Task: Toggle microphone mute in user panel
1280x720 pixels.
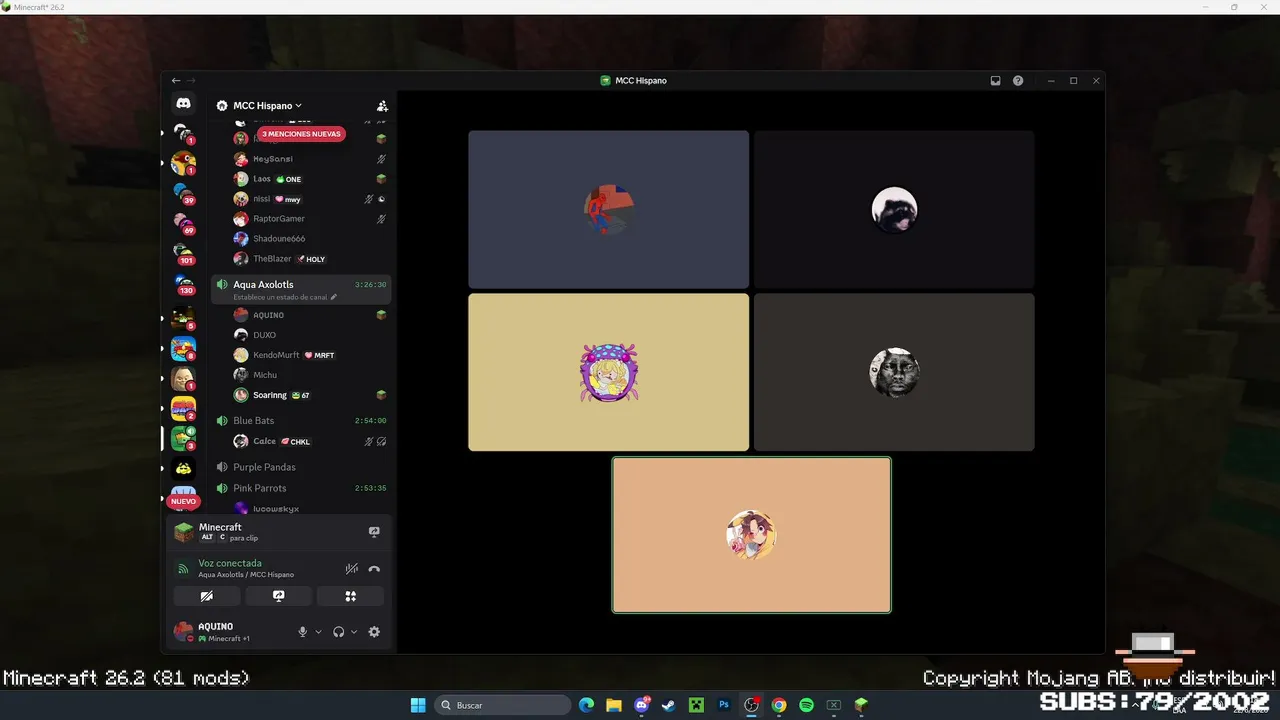Action: click(x=303, y=632)
